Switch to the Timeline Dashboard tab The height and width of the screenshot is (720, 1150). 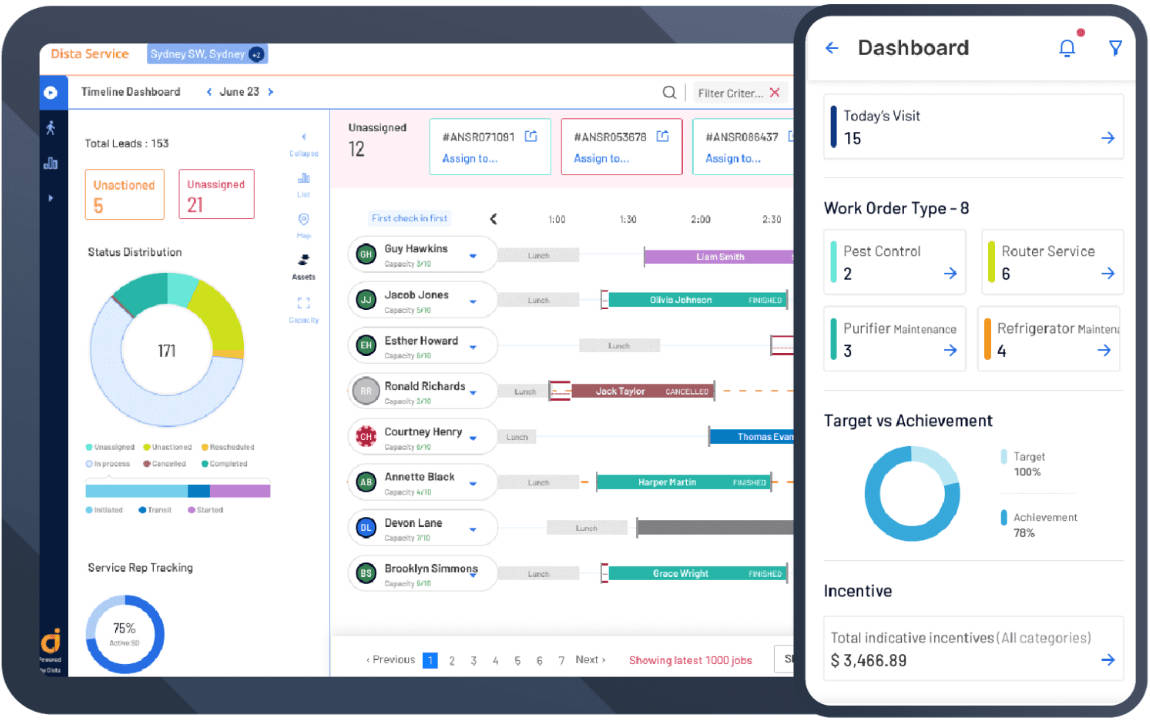coord(130,90)
